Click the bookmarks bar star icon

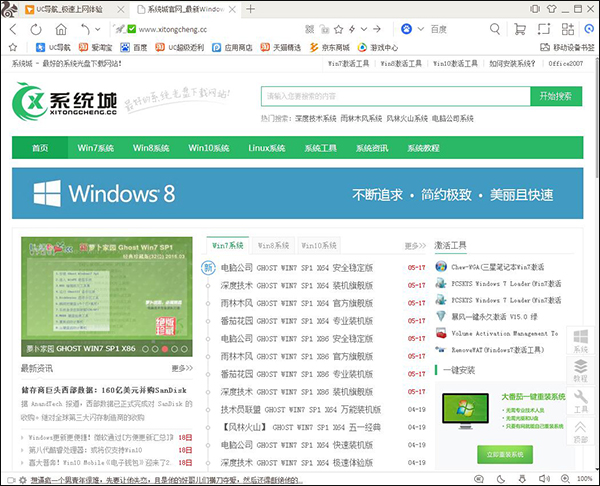pyautogui.click(x=13, y=47)
